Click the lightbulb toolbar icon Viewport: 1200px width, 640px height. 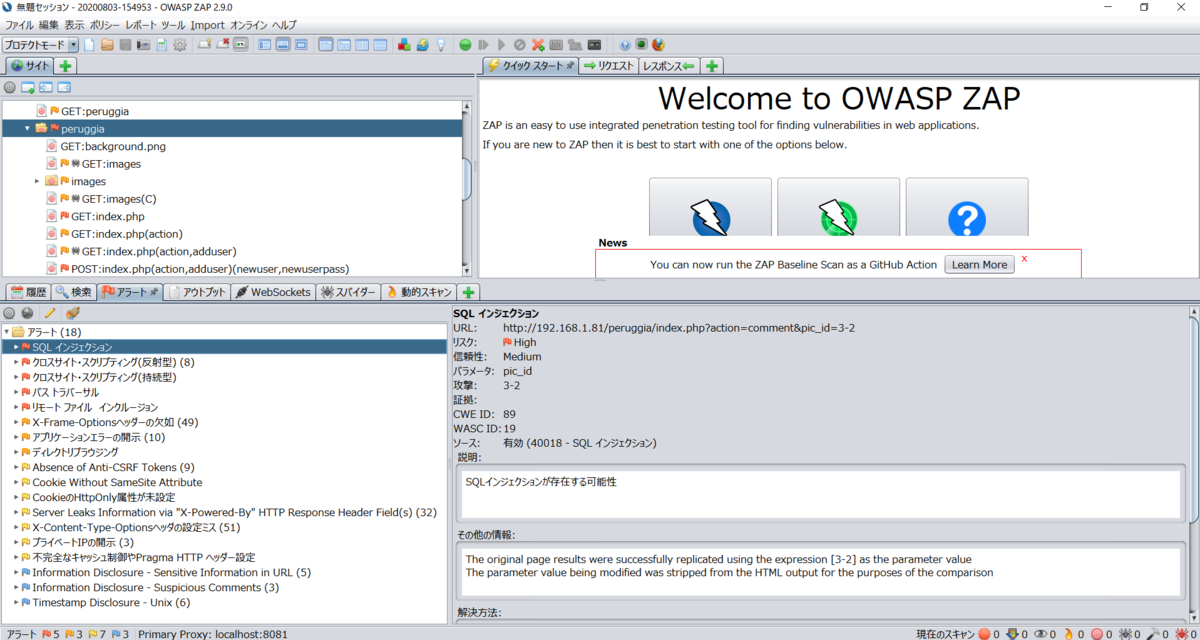[441, 45]
